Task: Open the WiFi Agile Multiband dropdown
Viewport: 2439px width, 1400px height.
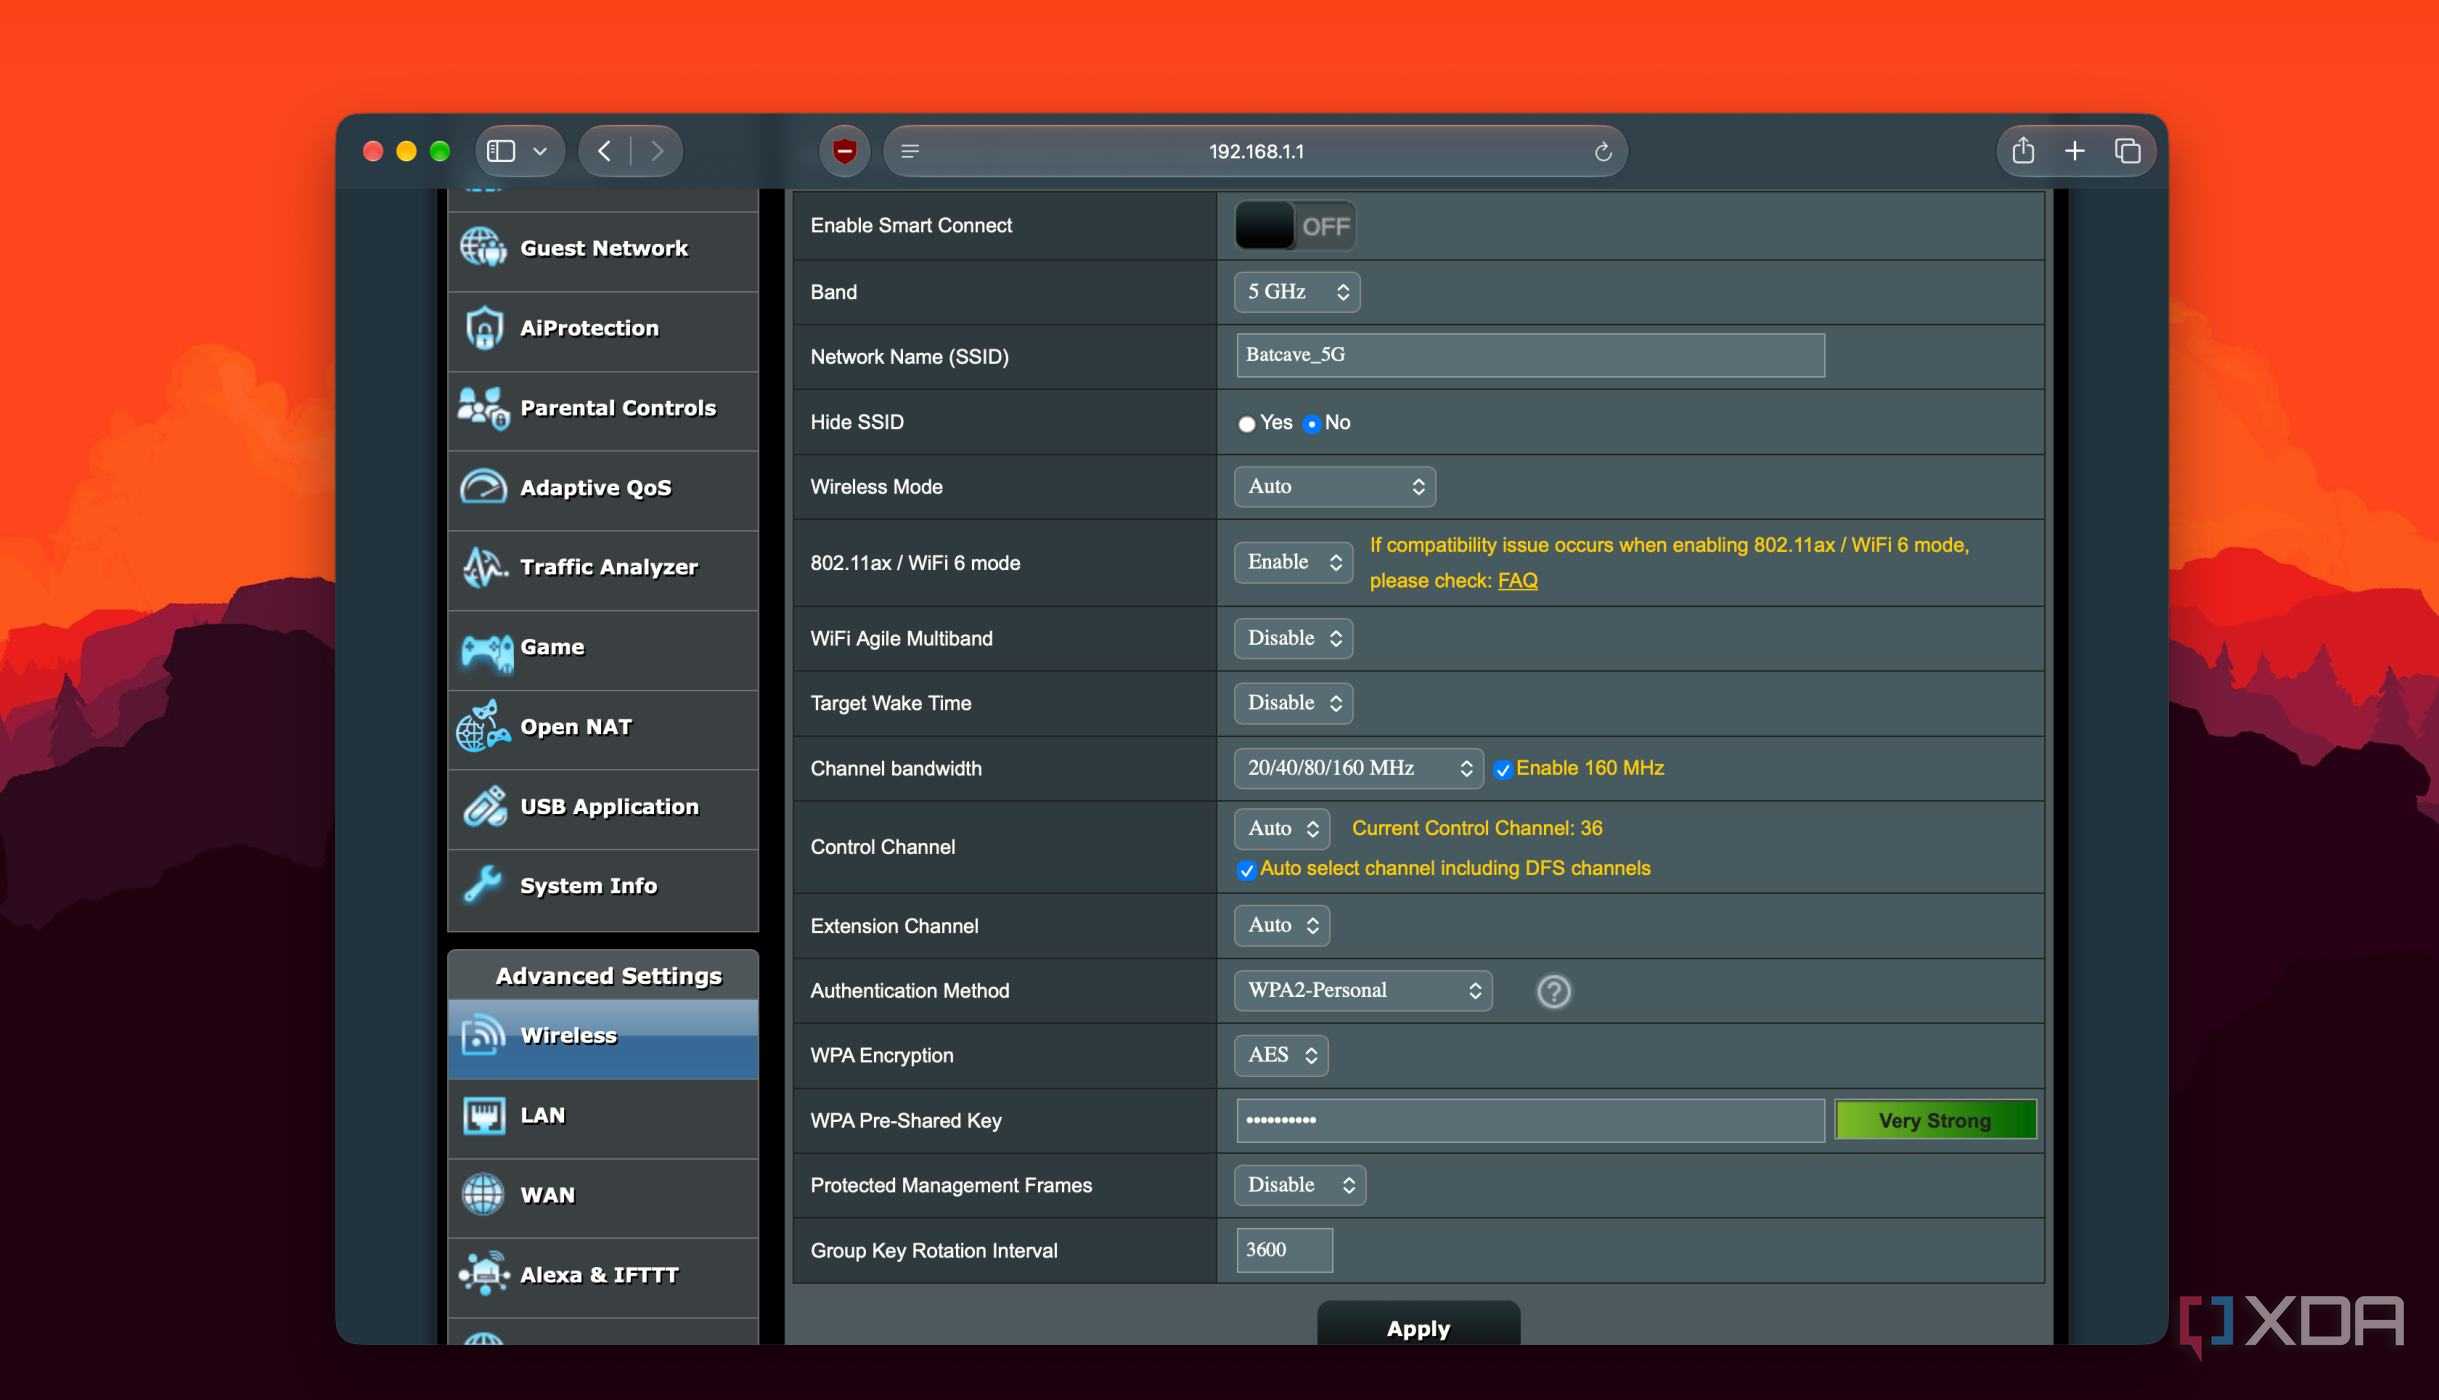Action: pyautogui.click(x=1293, y=638)
